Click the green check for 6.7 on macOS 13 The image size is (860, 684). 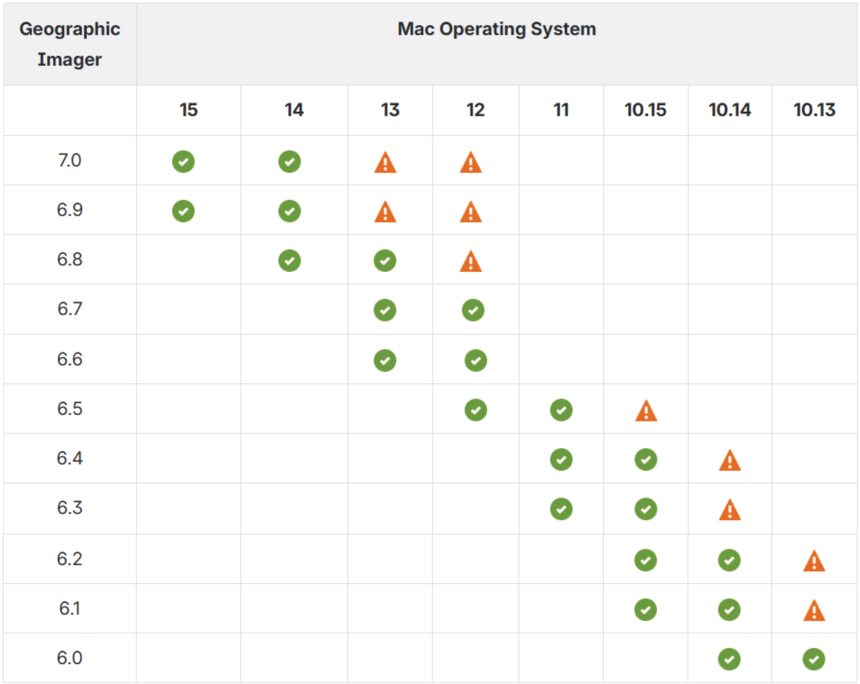click(385, 310)
